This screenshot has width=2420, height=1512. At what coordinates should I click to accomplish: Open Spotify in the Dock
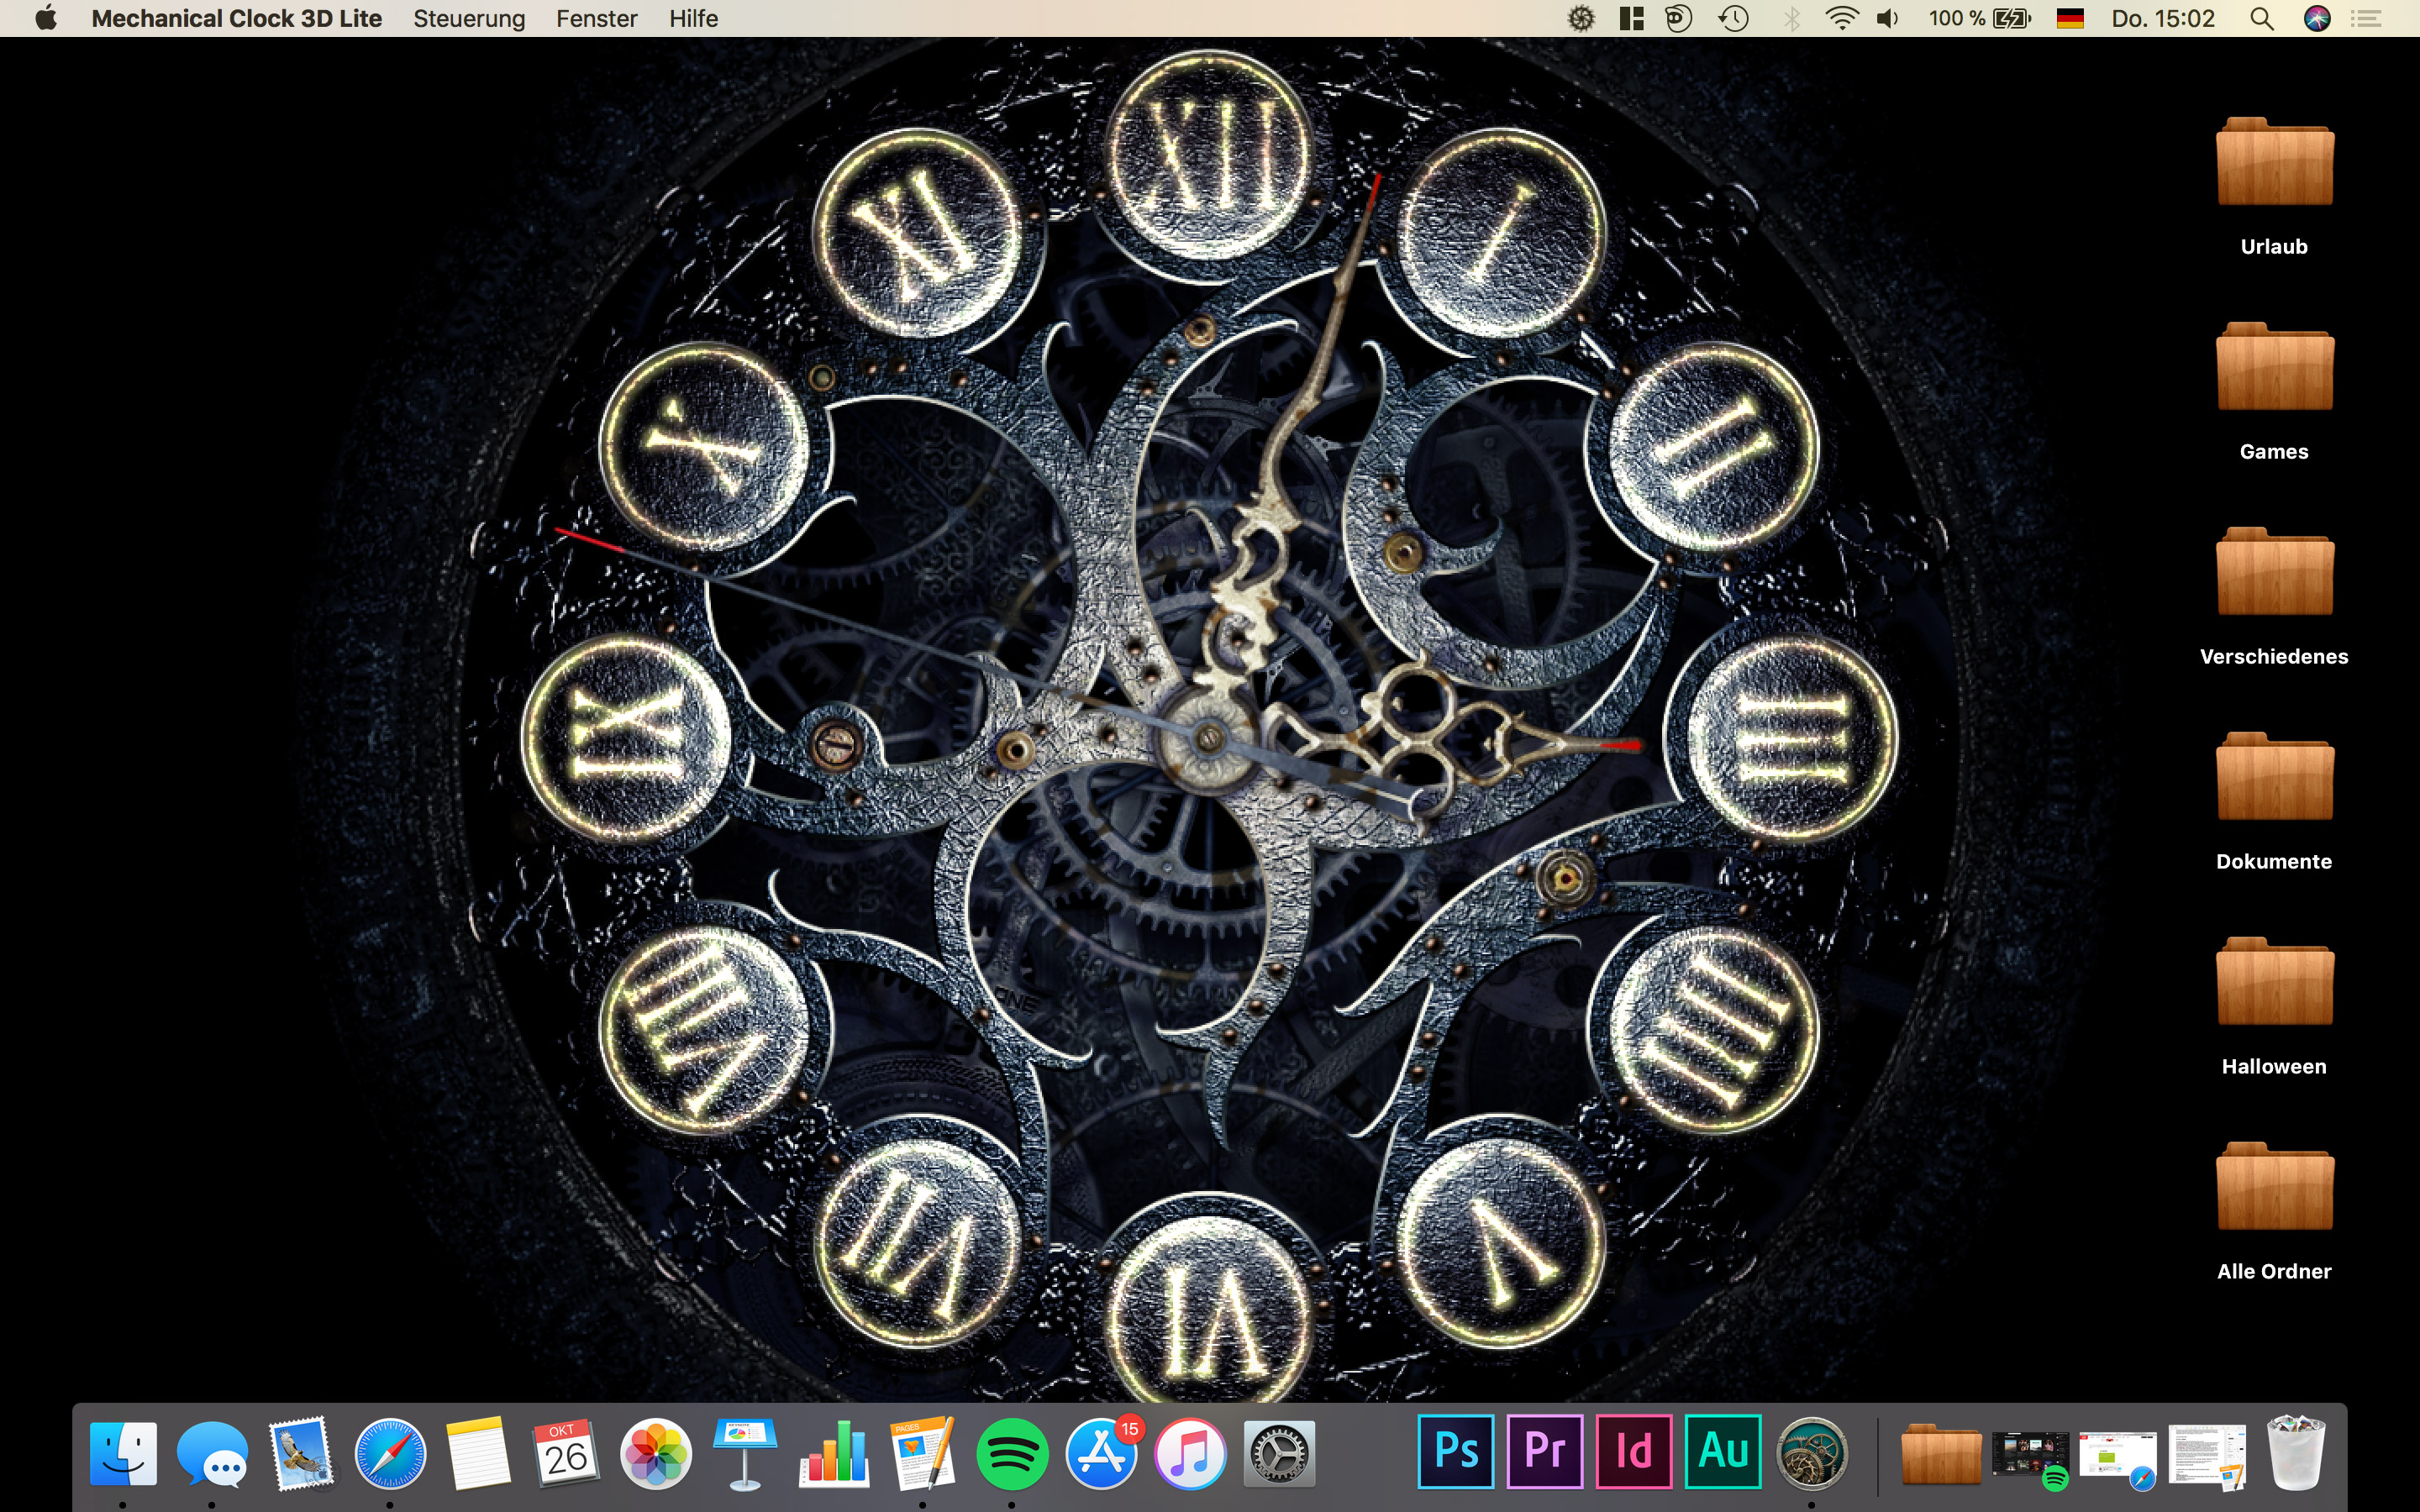(x=1011, y=1453)
